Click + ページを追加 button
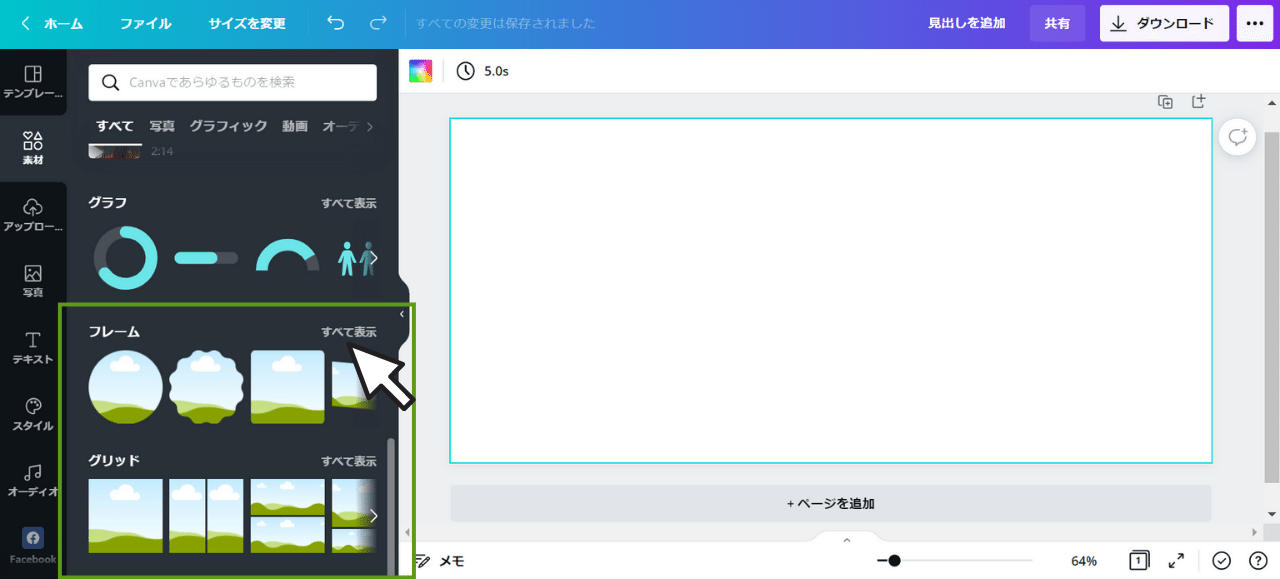Screen dimensions: 1280x579 click(x=831, y=503)
